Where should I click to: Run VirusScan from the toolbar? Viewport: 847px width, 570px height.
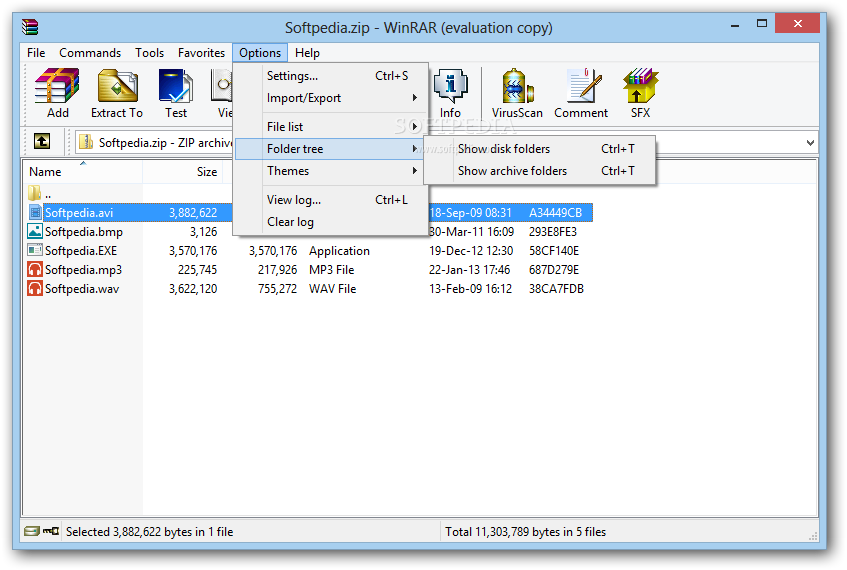[517, 85]
